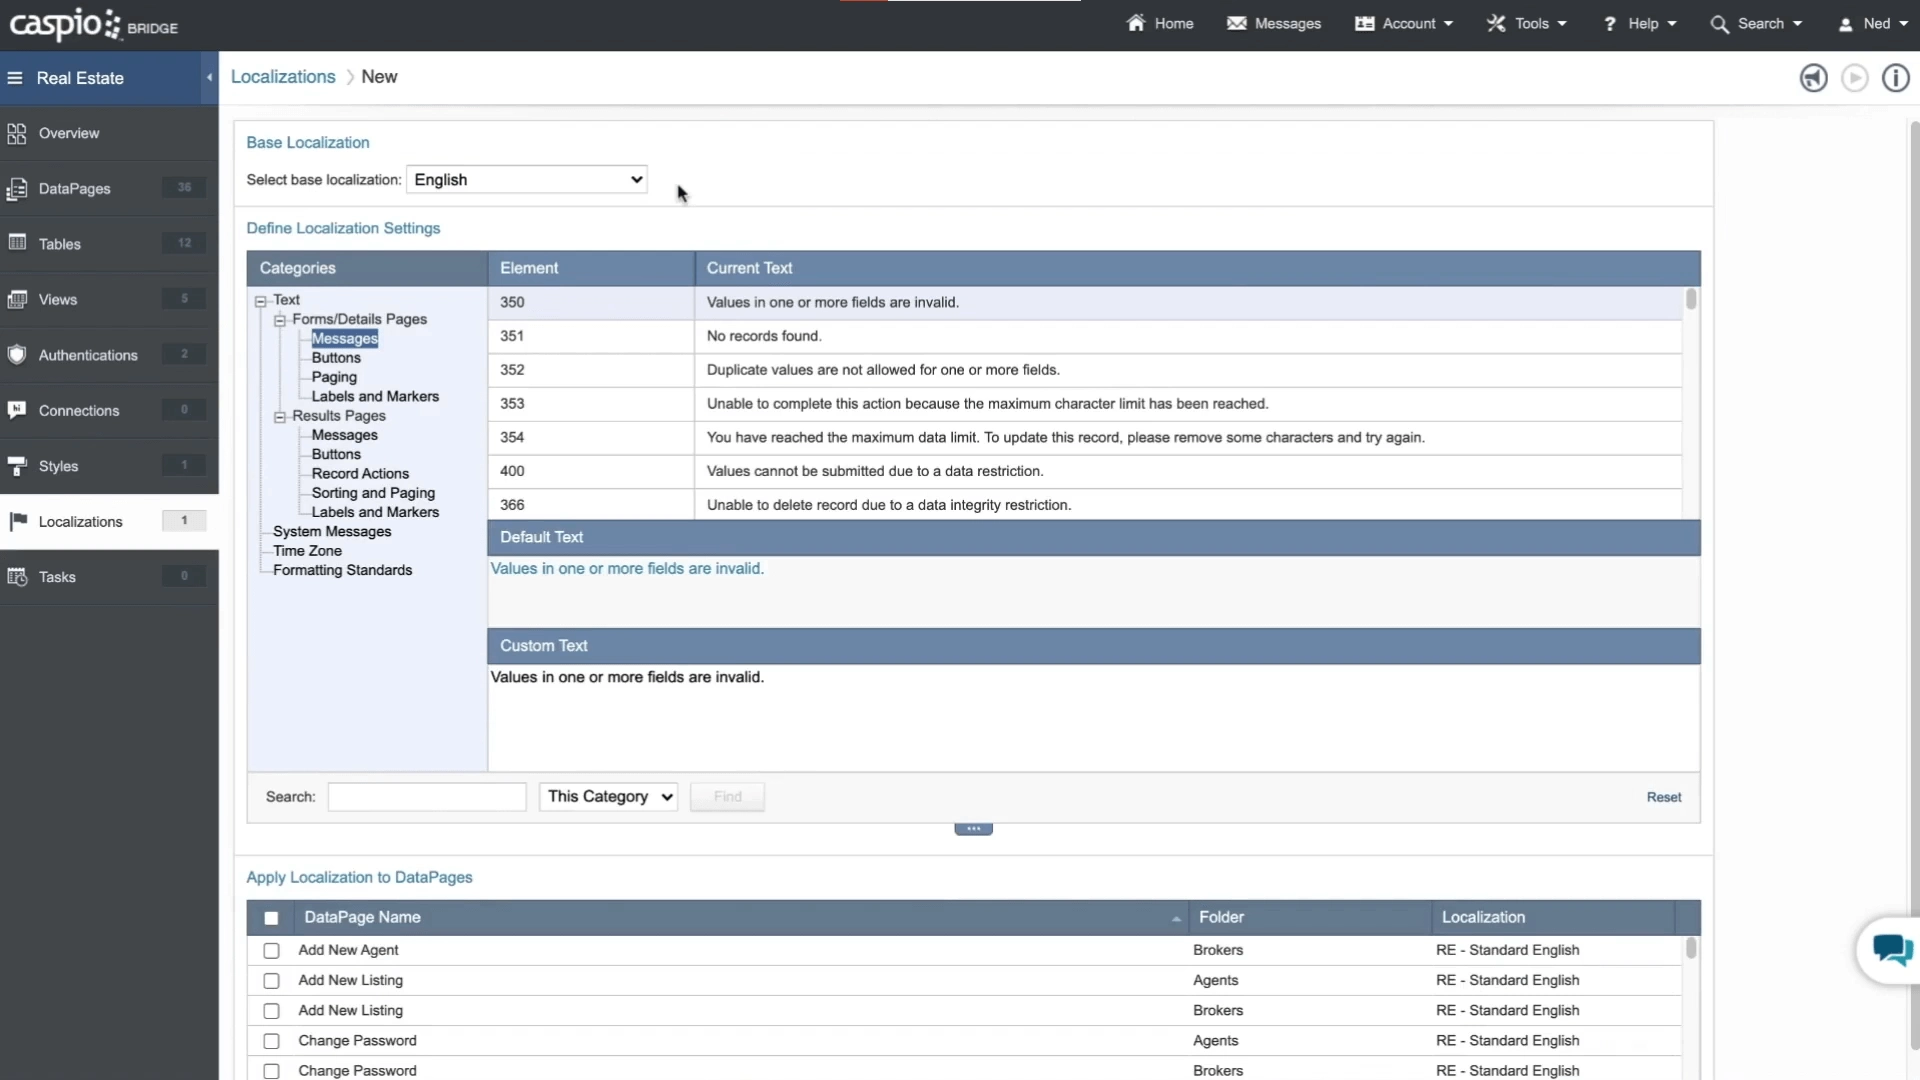
Task: Click the Search text input field
Action: [x=427, y=797]
